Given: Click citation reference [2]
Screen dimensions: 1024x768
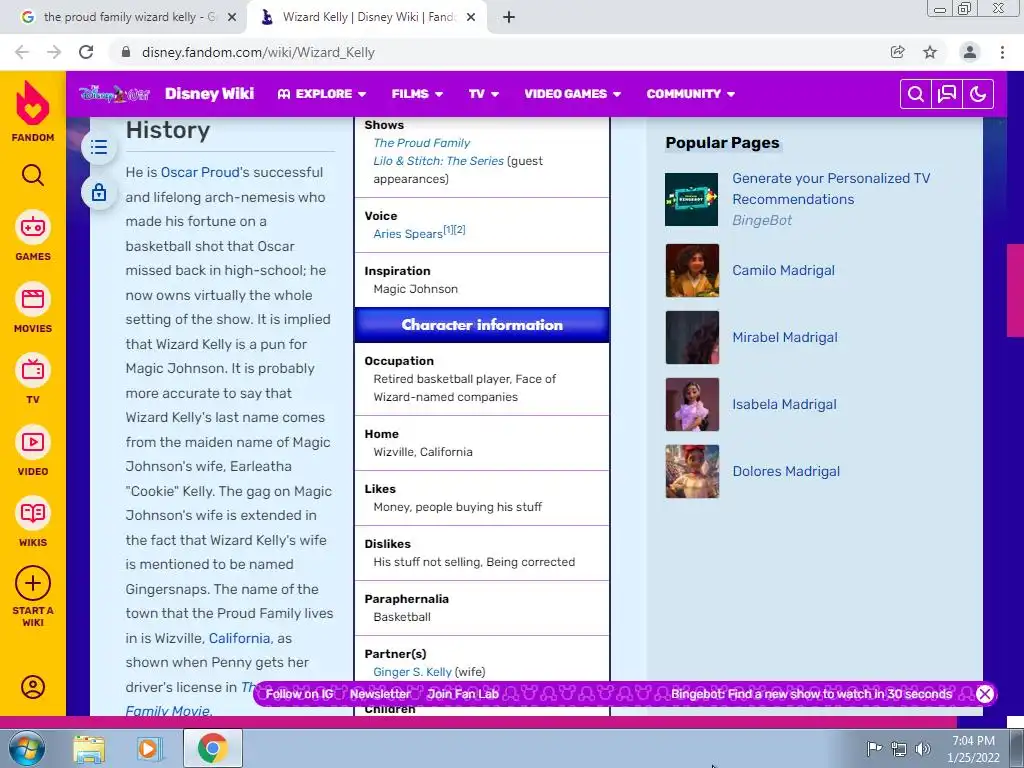Looking at the screenshot, I should [460, 229].
